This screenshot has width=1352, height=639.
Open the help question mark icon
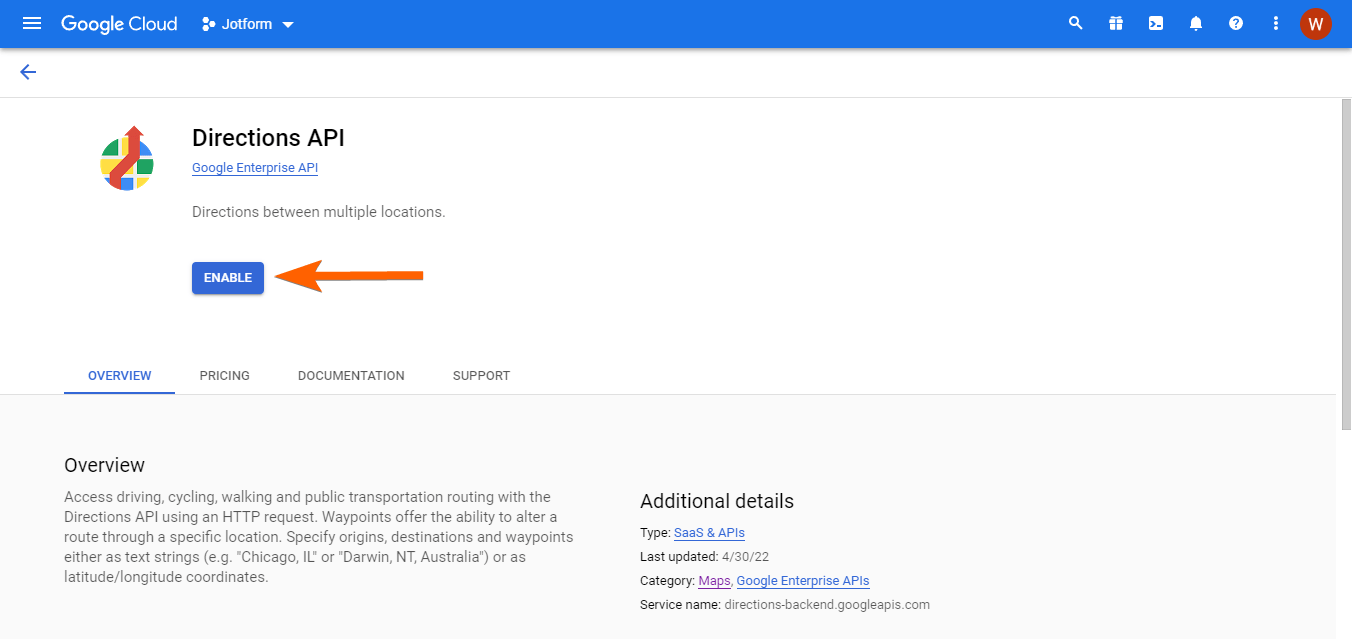tap(1236, 23)
